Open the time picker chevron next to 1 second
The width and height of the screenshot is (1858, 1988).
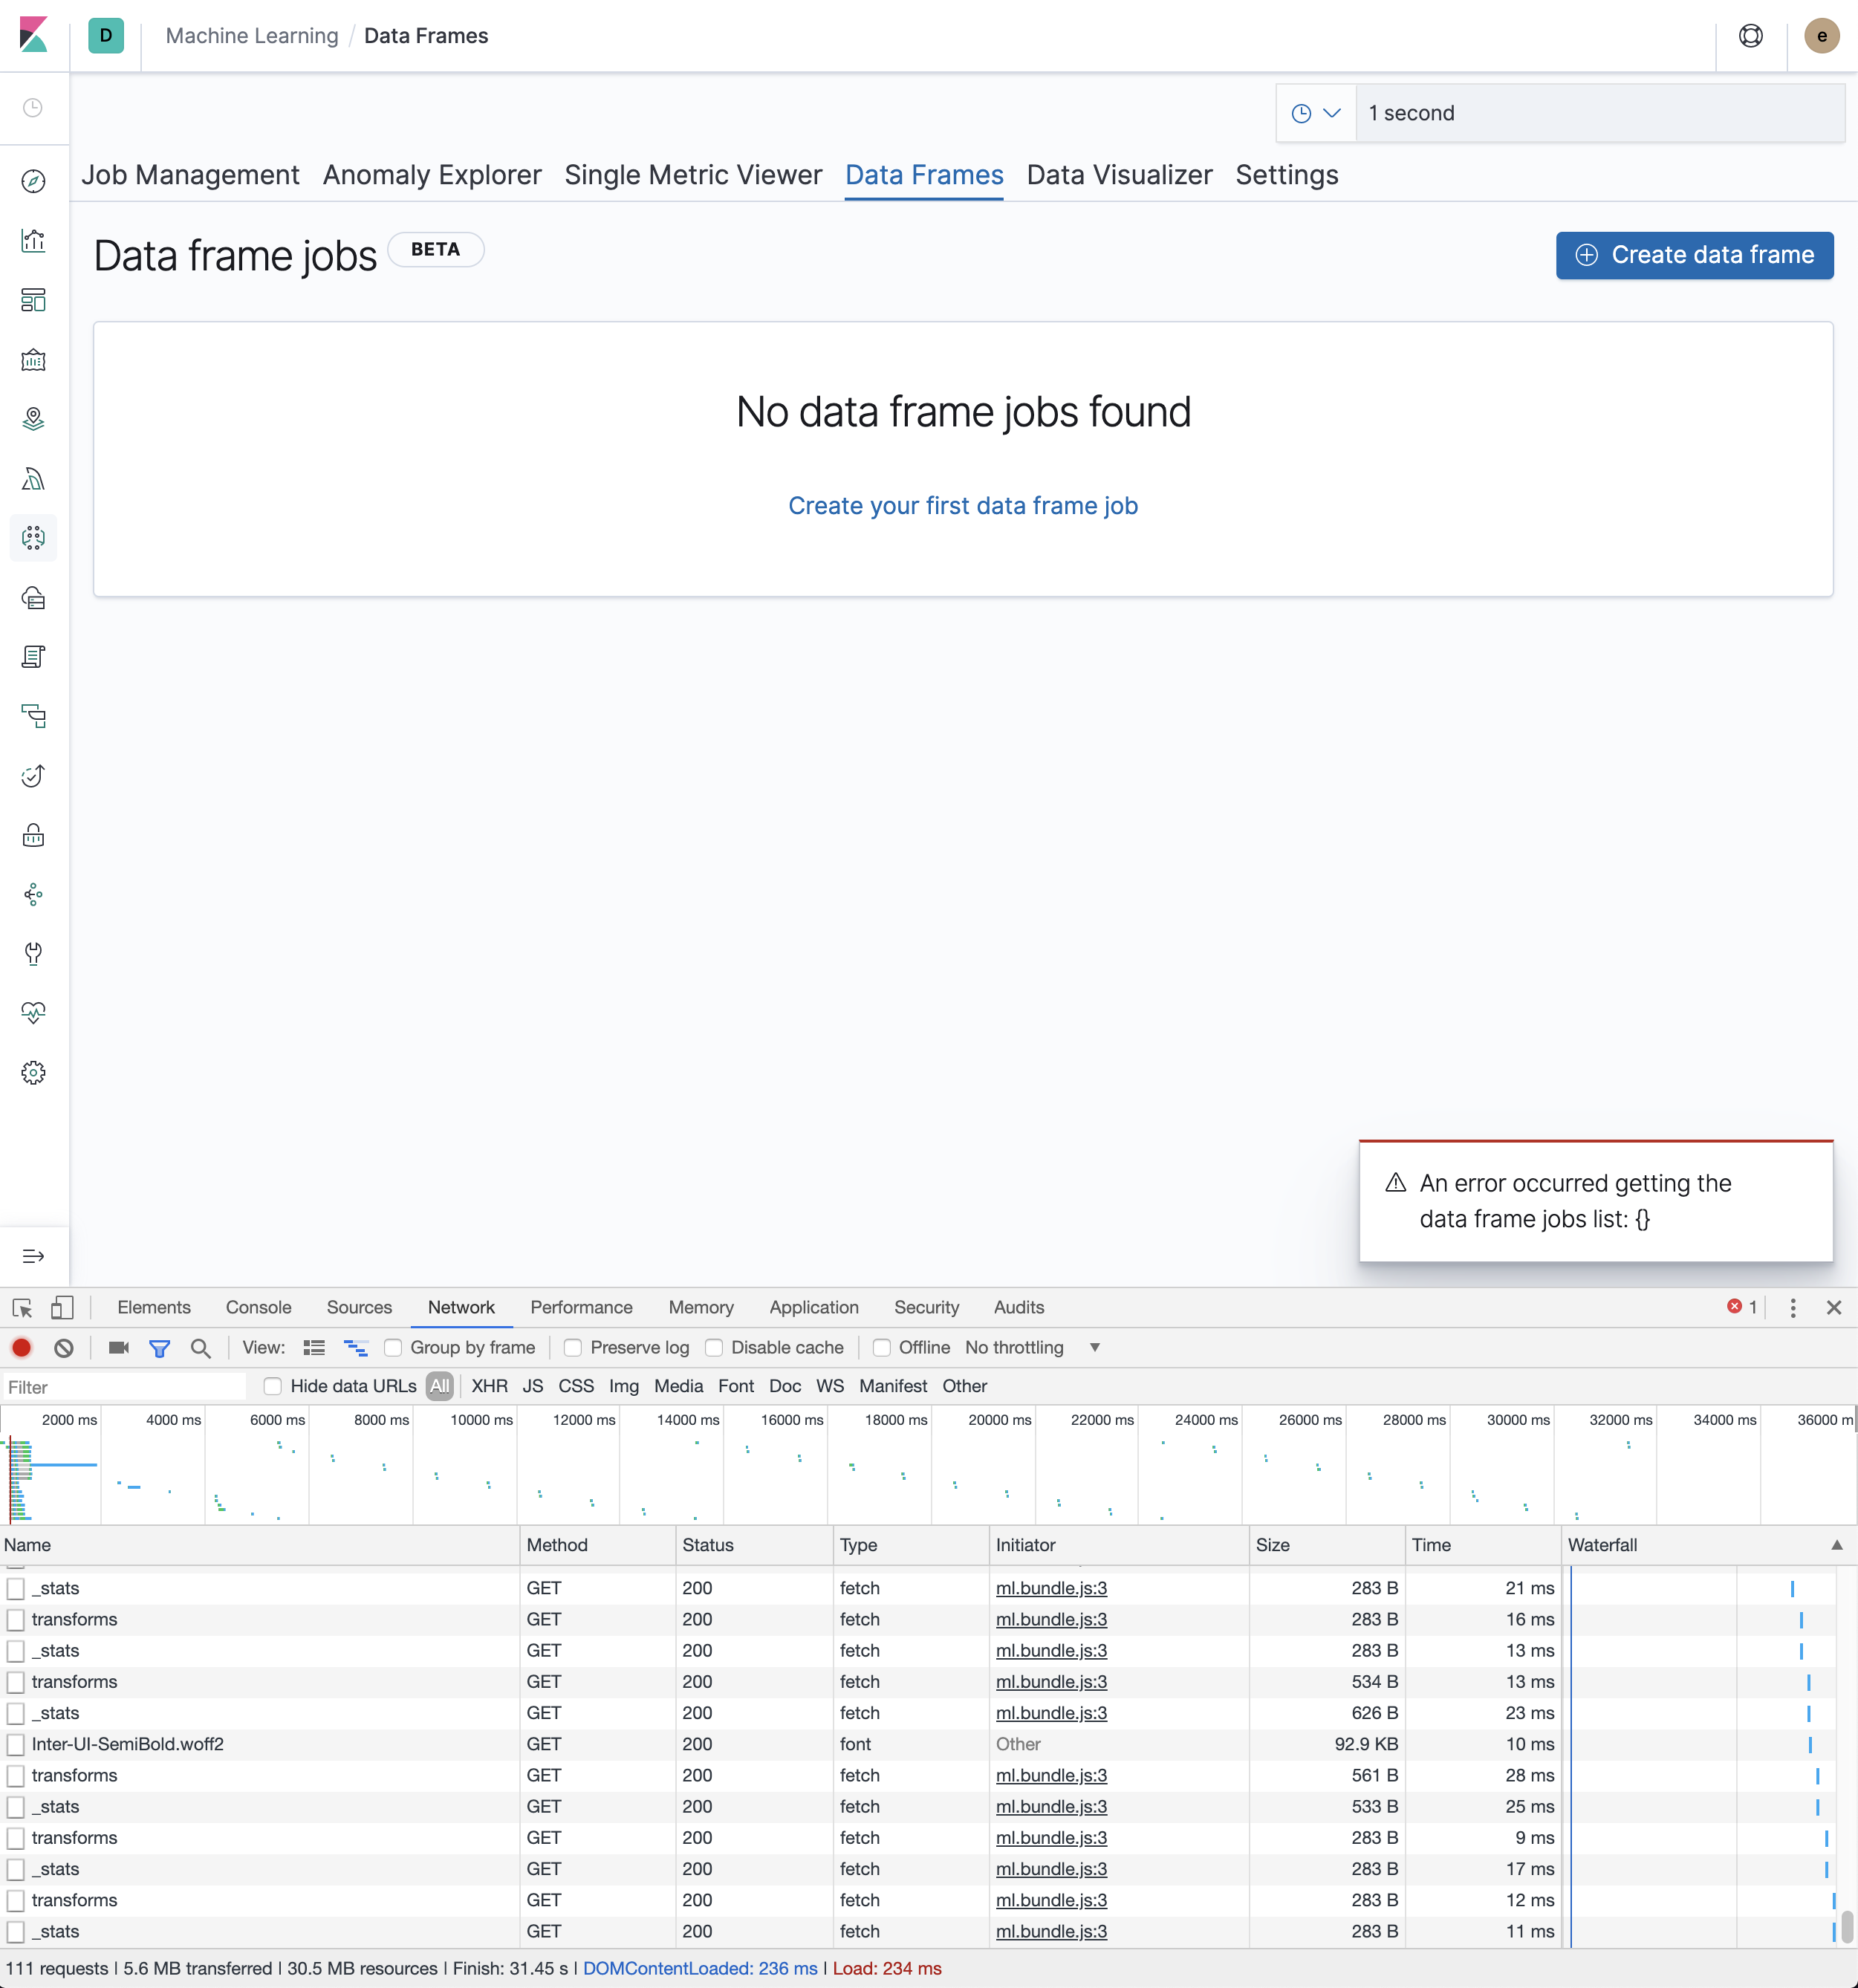(1333, 112)
